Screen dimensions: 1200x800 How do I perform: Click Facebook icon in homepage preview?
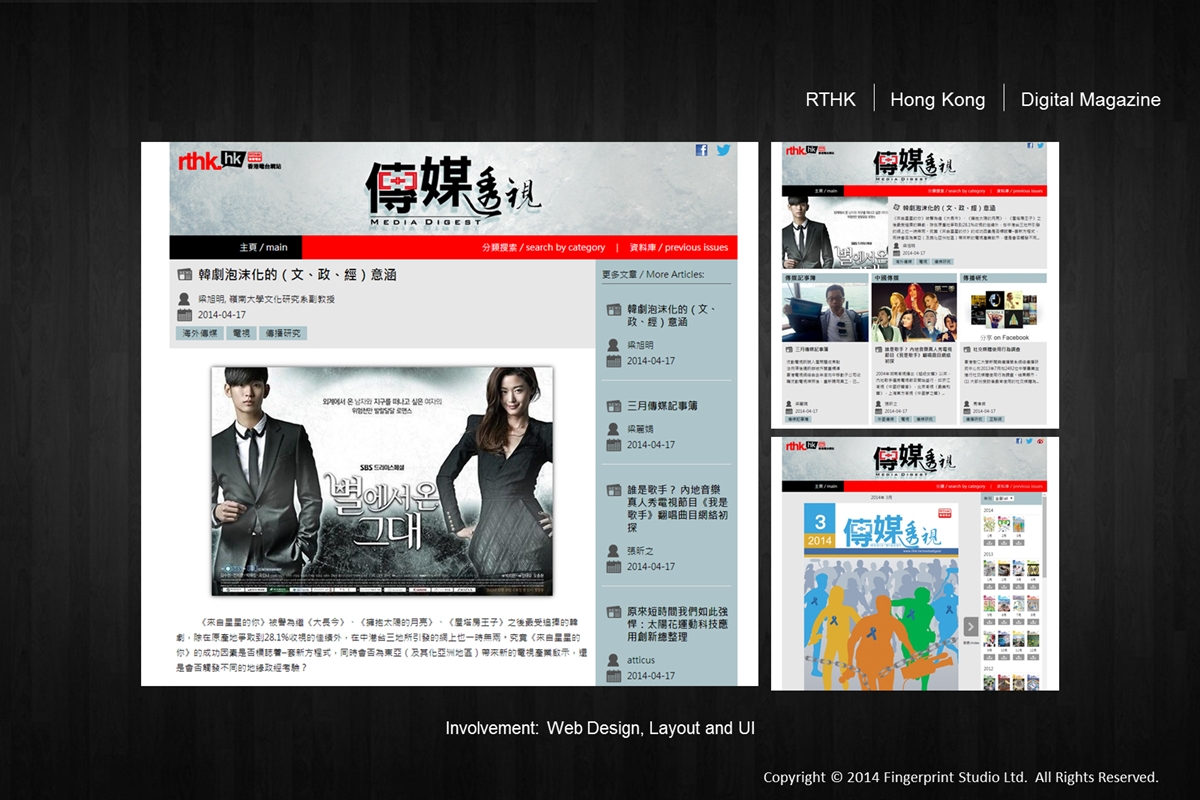[1030, 146]
